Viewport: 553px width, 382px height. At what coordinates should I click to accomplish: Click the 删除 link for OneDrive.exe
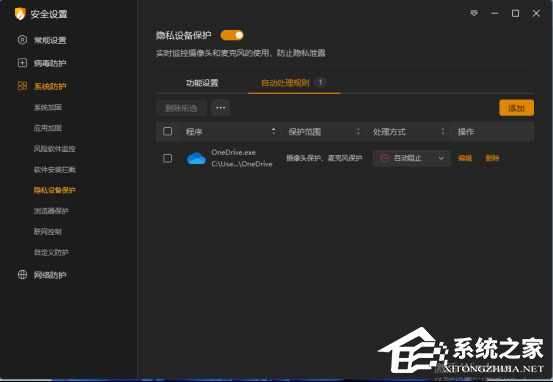point(492,158)
